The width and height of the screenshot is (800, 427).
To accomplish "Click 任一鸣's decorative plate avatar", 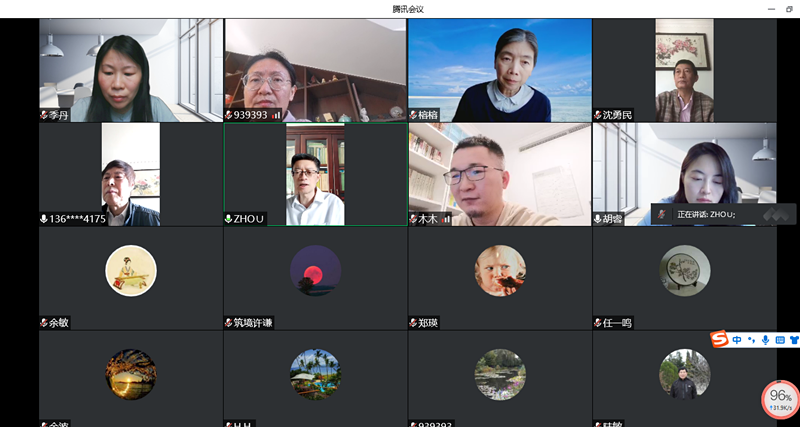I will coord(685,271).
